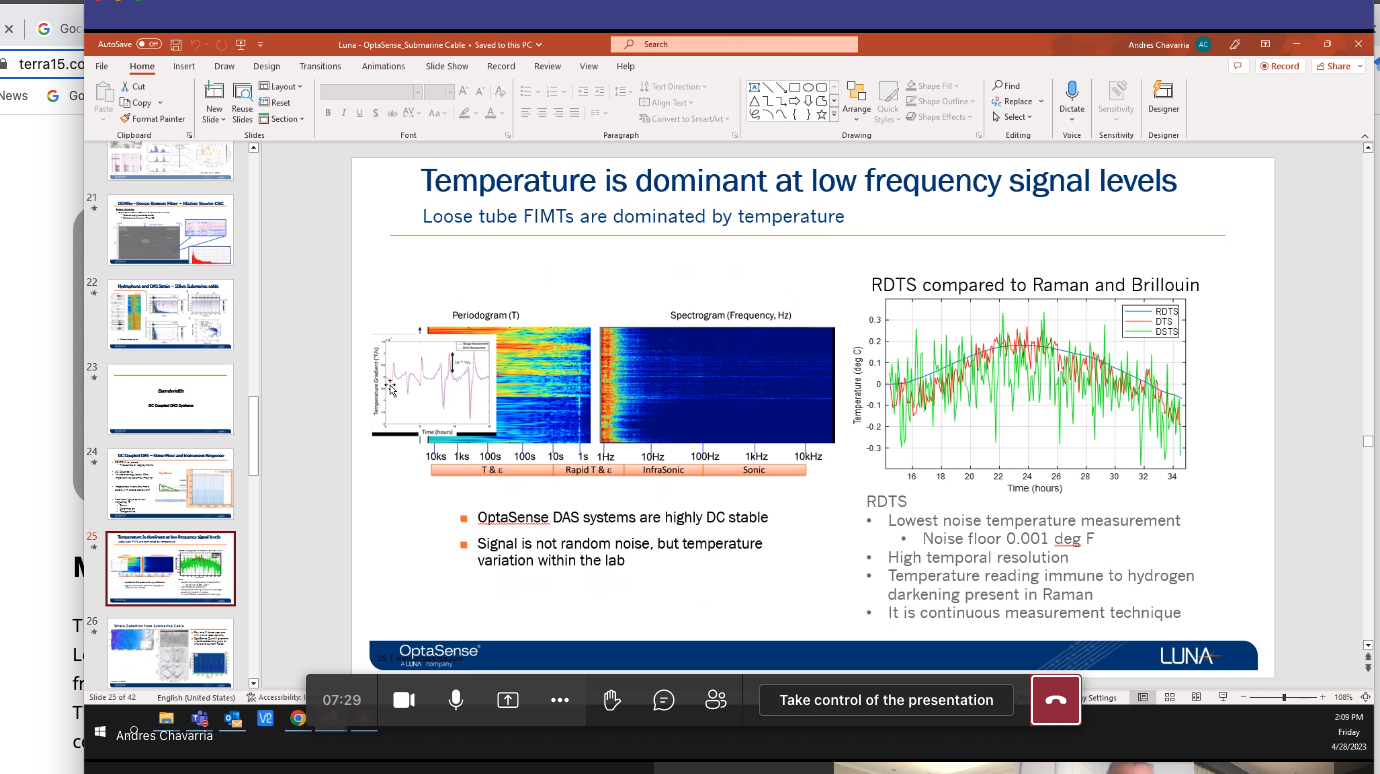Open the Windows Start menu
1380x774 pixels.
click(x=100, y=731)
